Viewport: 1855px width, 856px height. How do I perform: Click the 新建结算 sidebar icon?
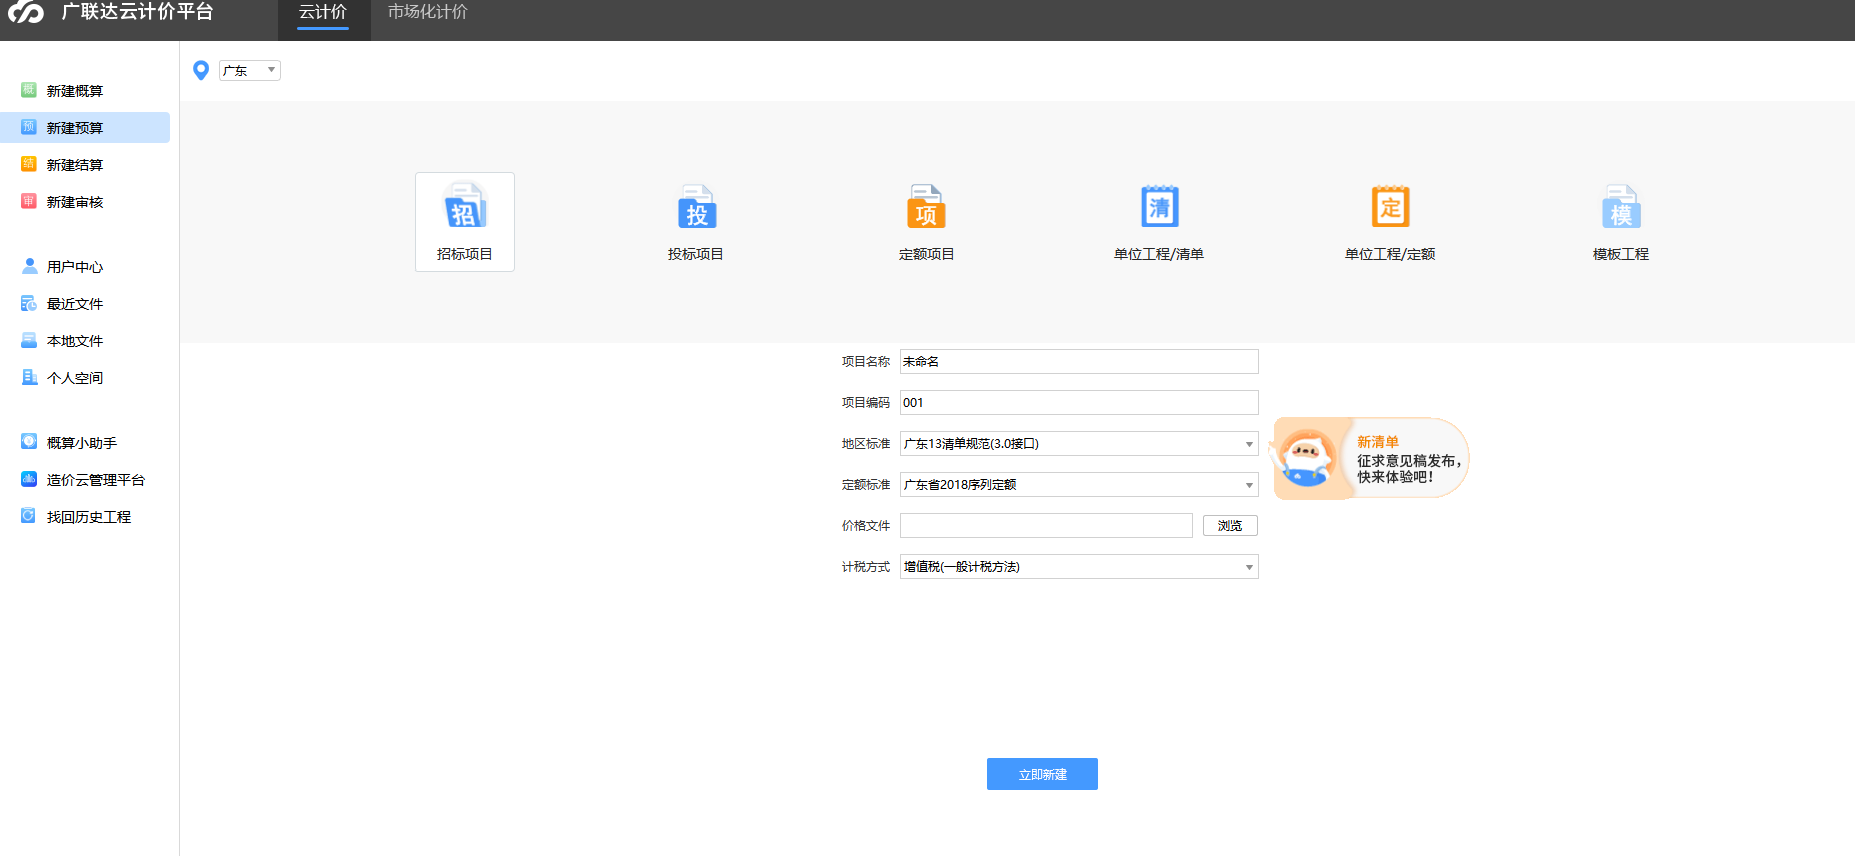(29, 164)
